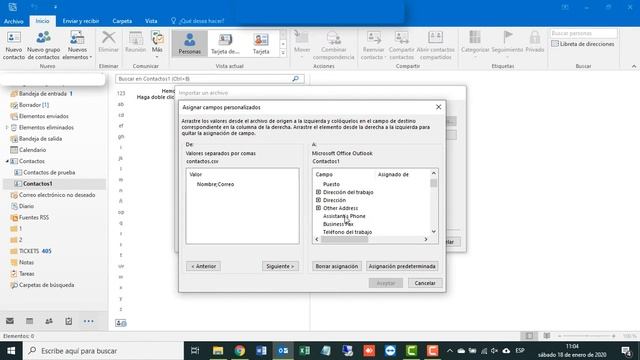640x360 pixels.
Task: Expand the Other Address field
Action: pyautogui.click(x=318, y=208)
